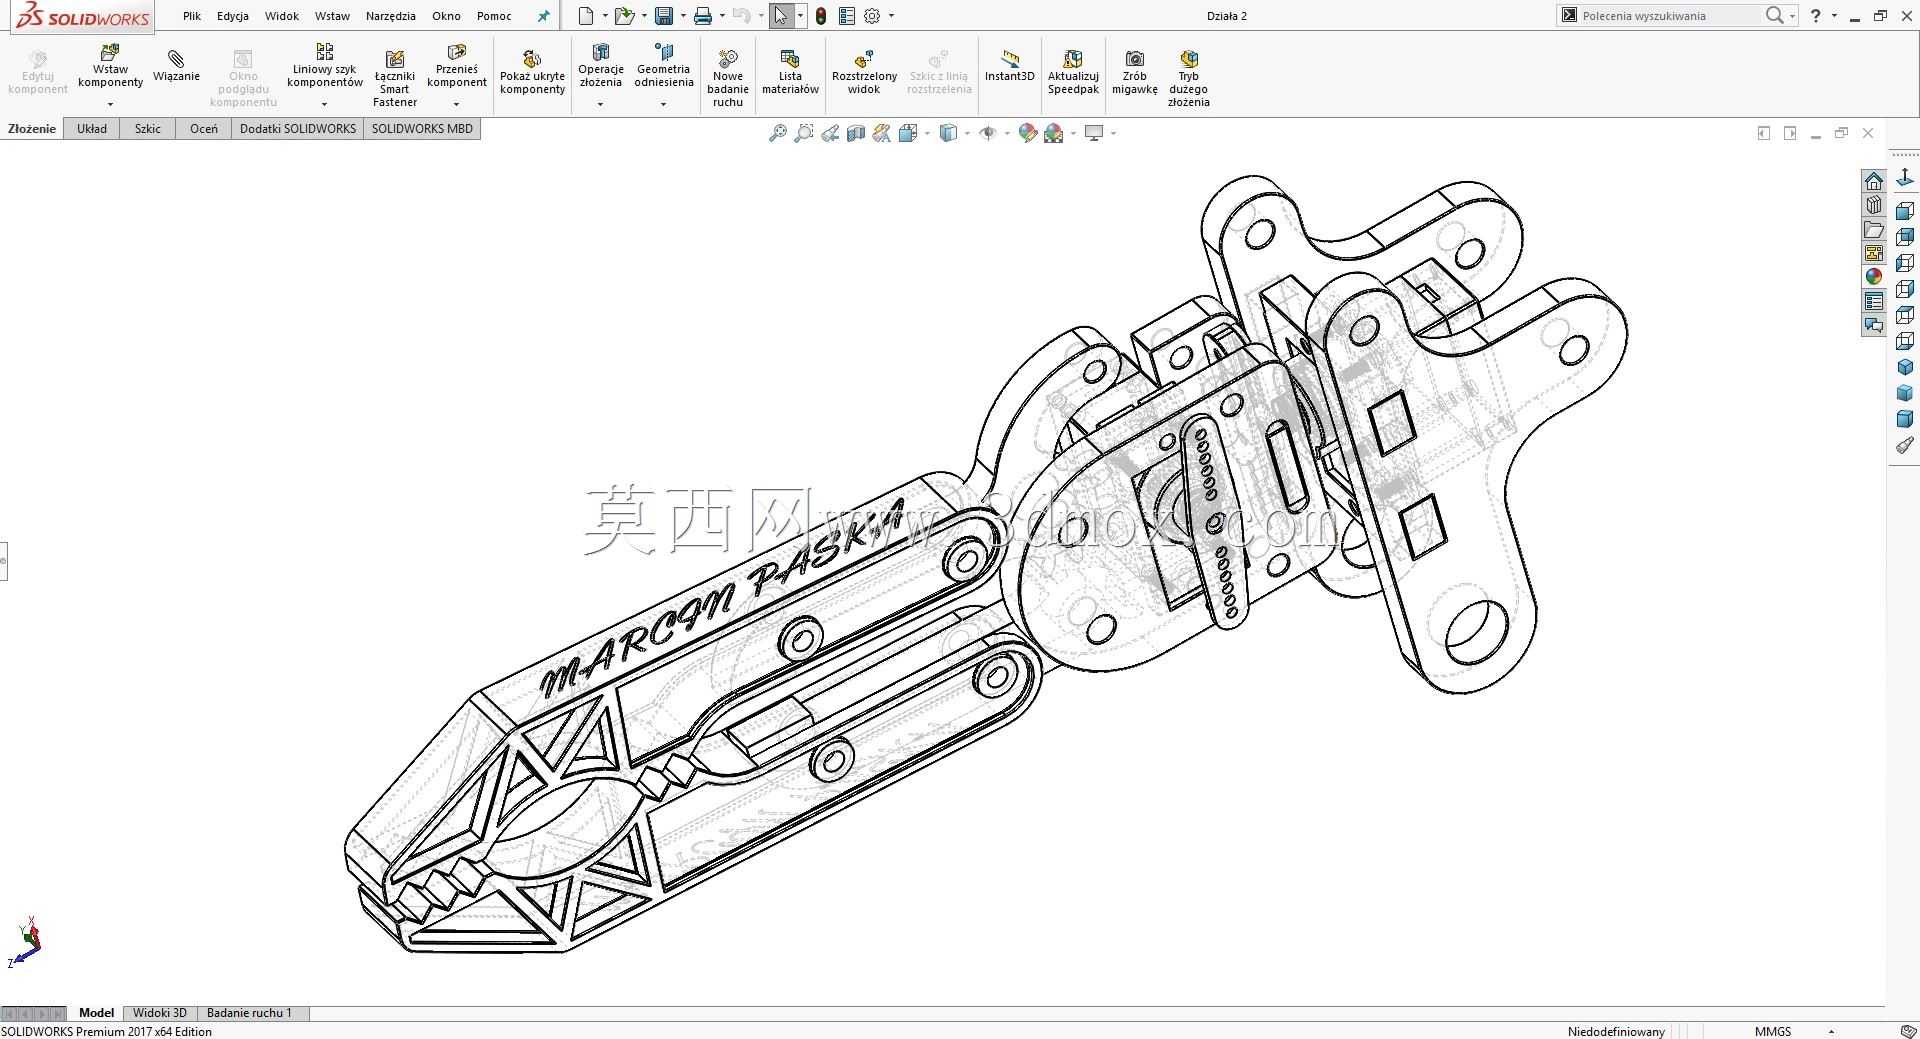
Task: Click the Polecenia wyszukiwania search field
Action: [x=1669, y=16]
